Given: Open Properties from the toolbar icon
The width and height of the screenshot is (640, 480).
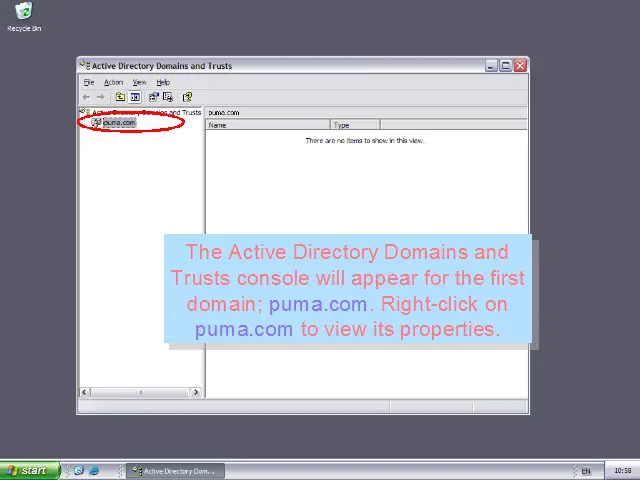Looking at the screenshot, I should pyautogui.click(x=153, y=97).
